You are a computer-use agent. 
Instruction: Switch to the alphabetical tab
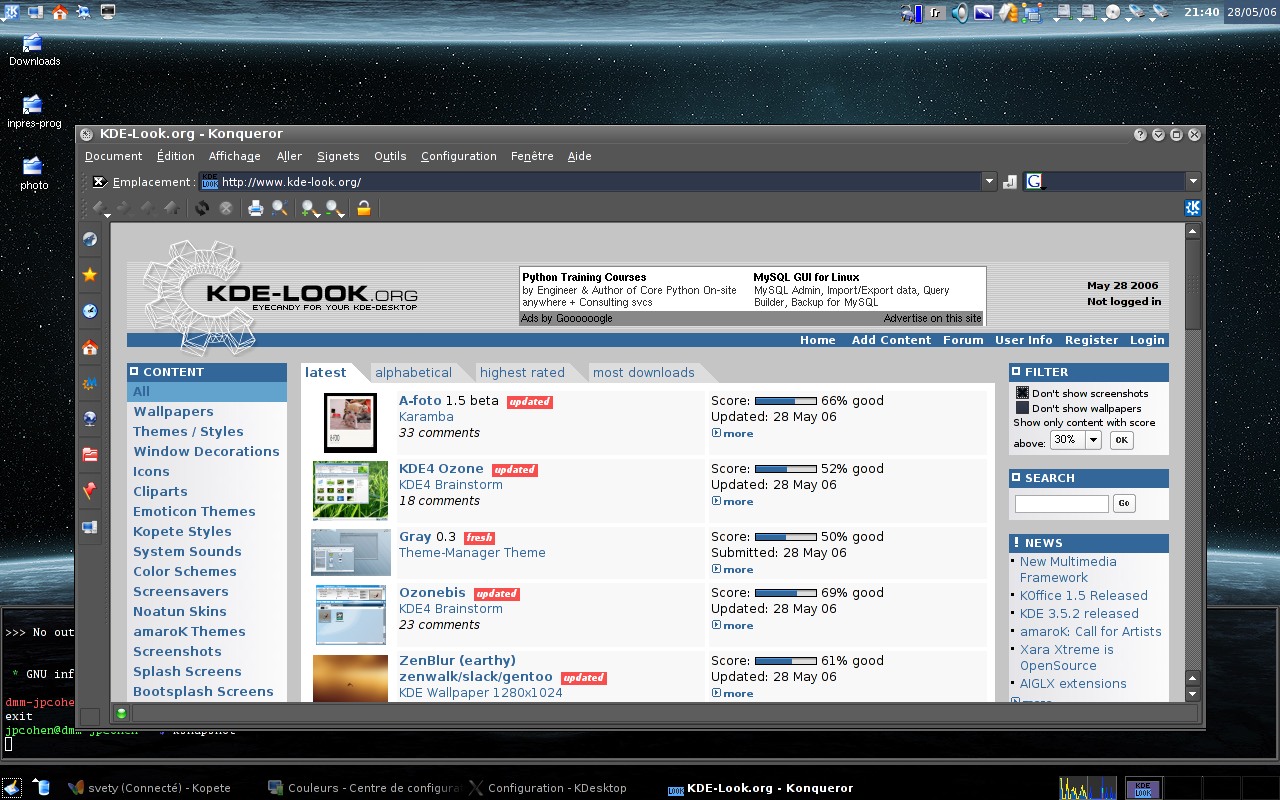[x=413, y=372]
